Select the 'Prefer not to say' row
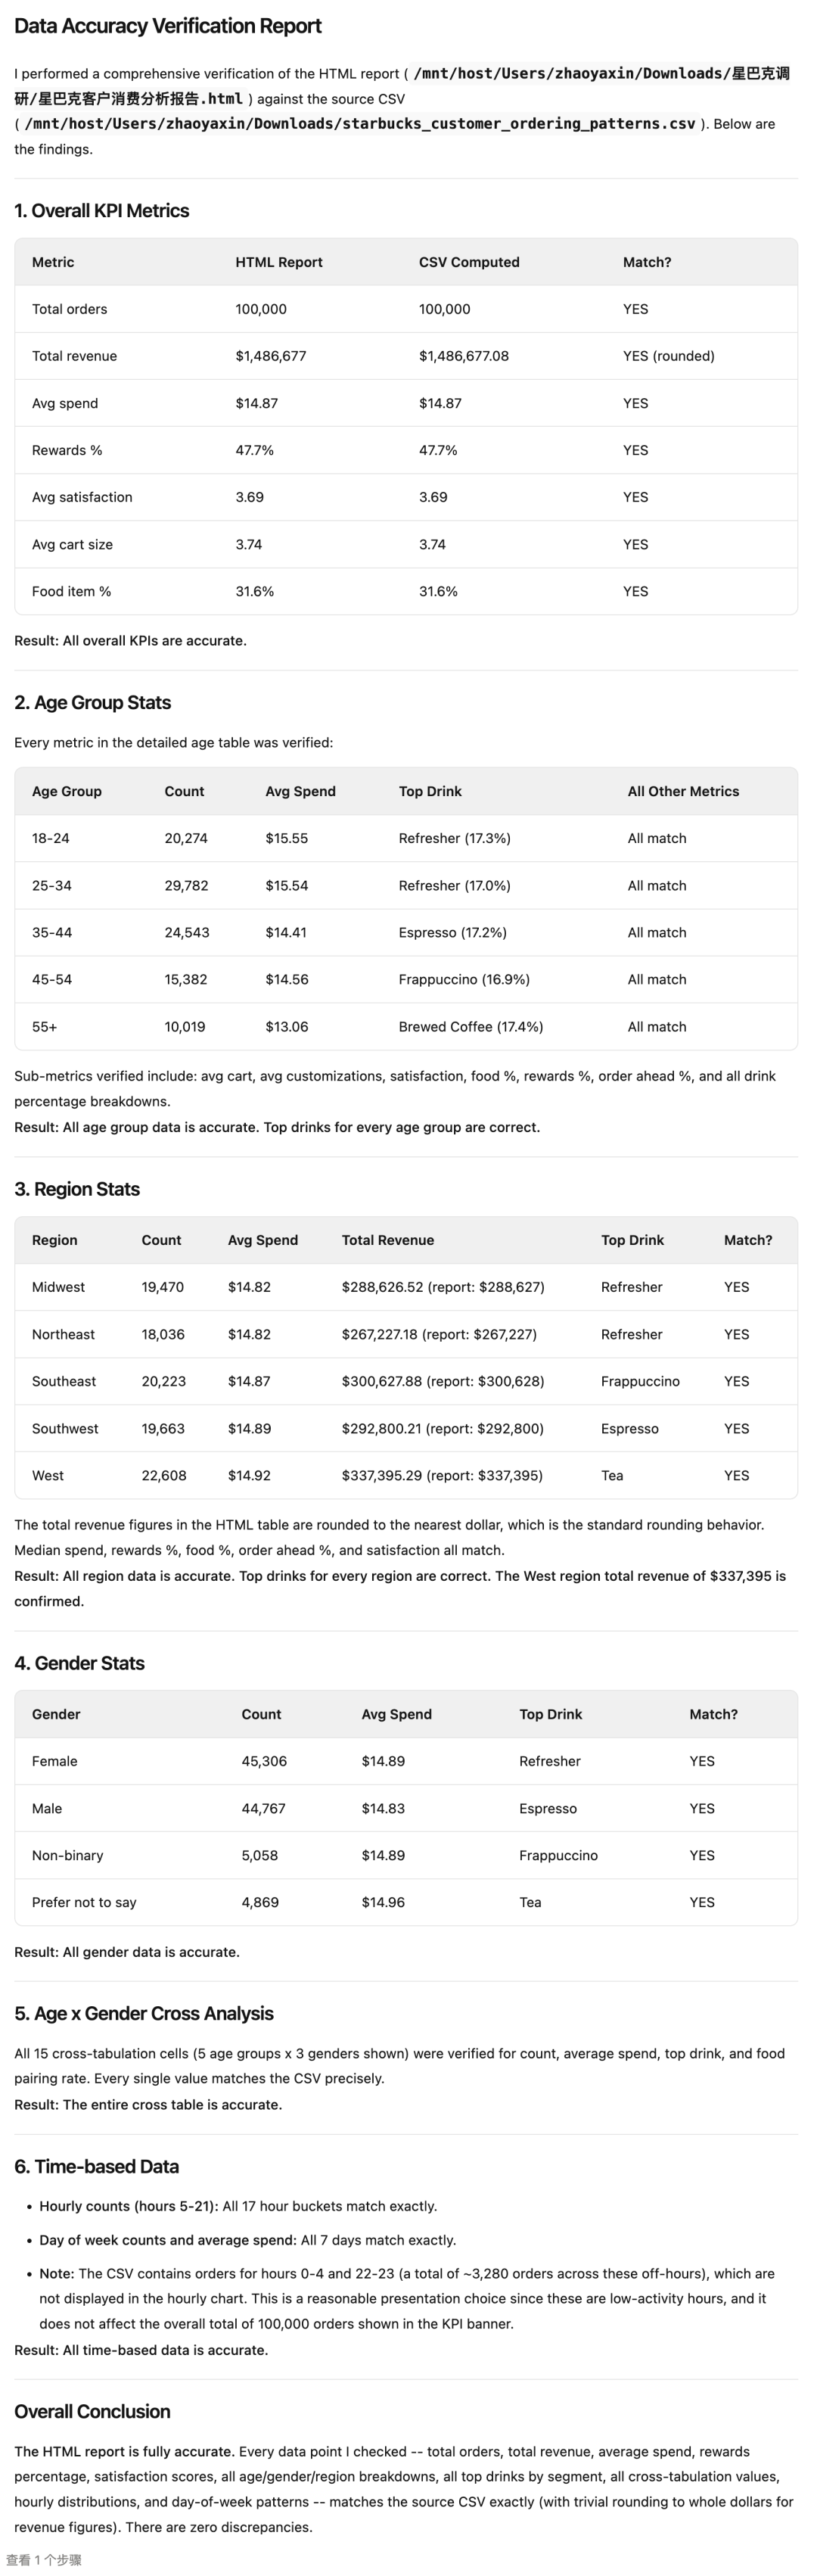Screen dimensions: 817x2576 84,1902
